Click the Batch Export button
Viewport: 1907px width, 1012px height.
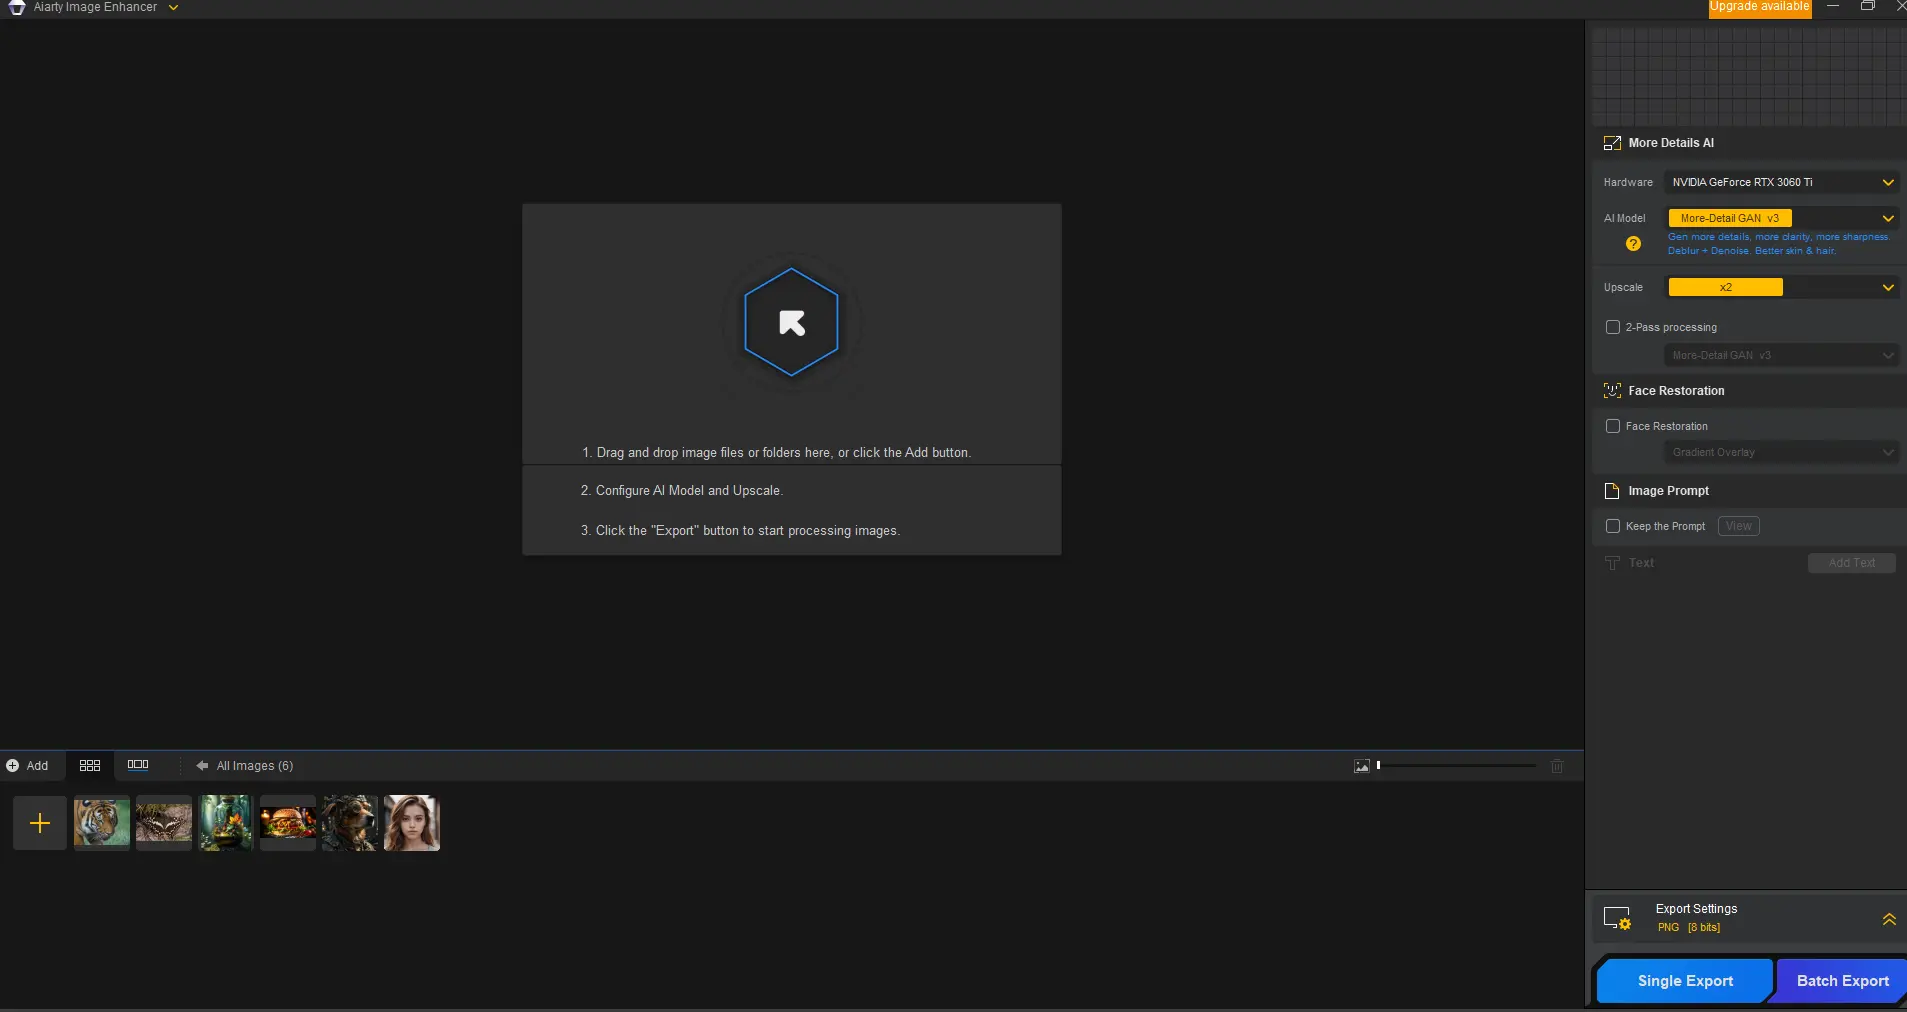click(x=1842, y=981)
